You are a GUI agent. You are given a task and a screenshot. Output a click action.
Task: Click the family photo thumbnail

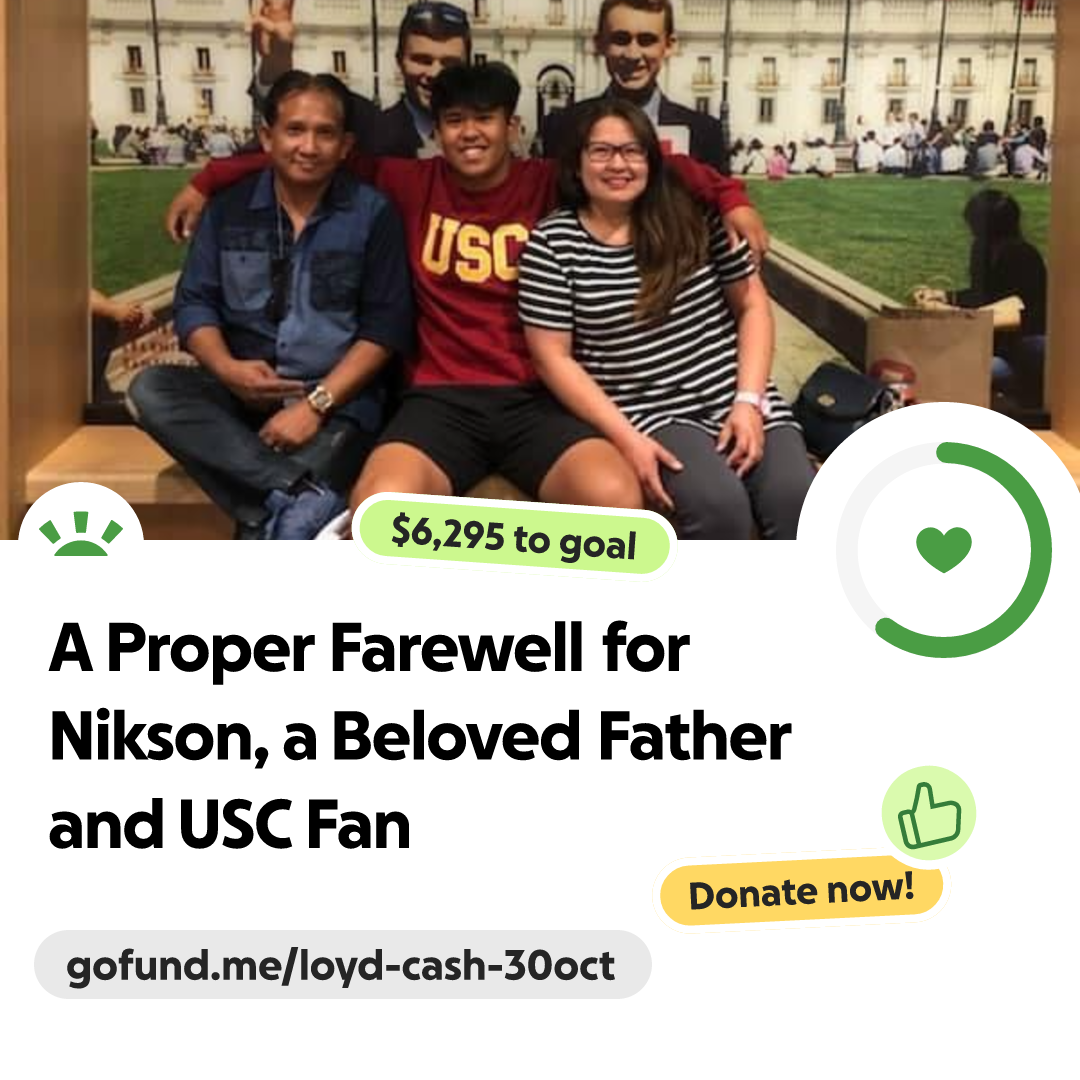[x=540, y=269]
